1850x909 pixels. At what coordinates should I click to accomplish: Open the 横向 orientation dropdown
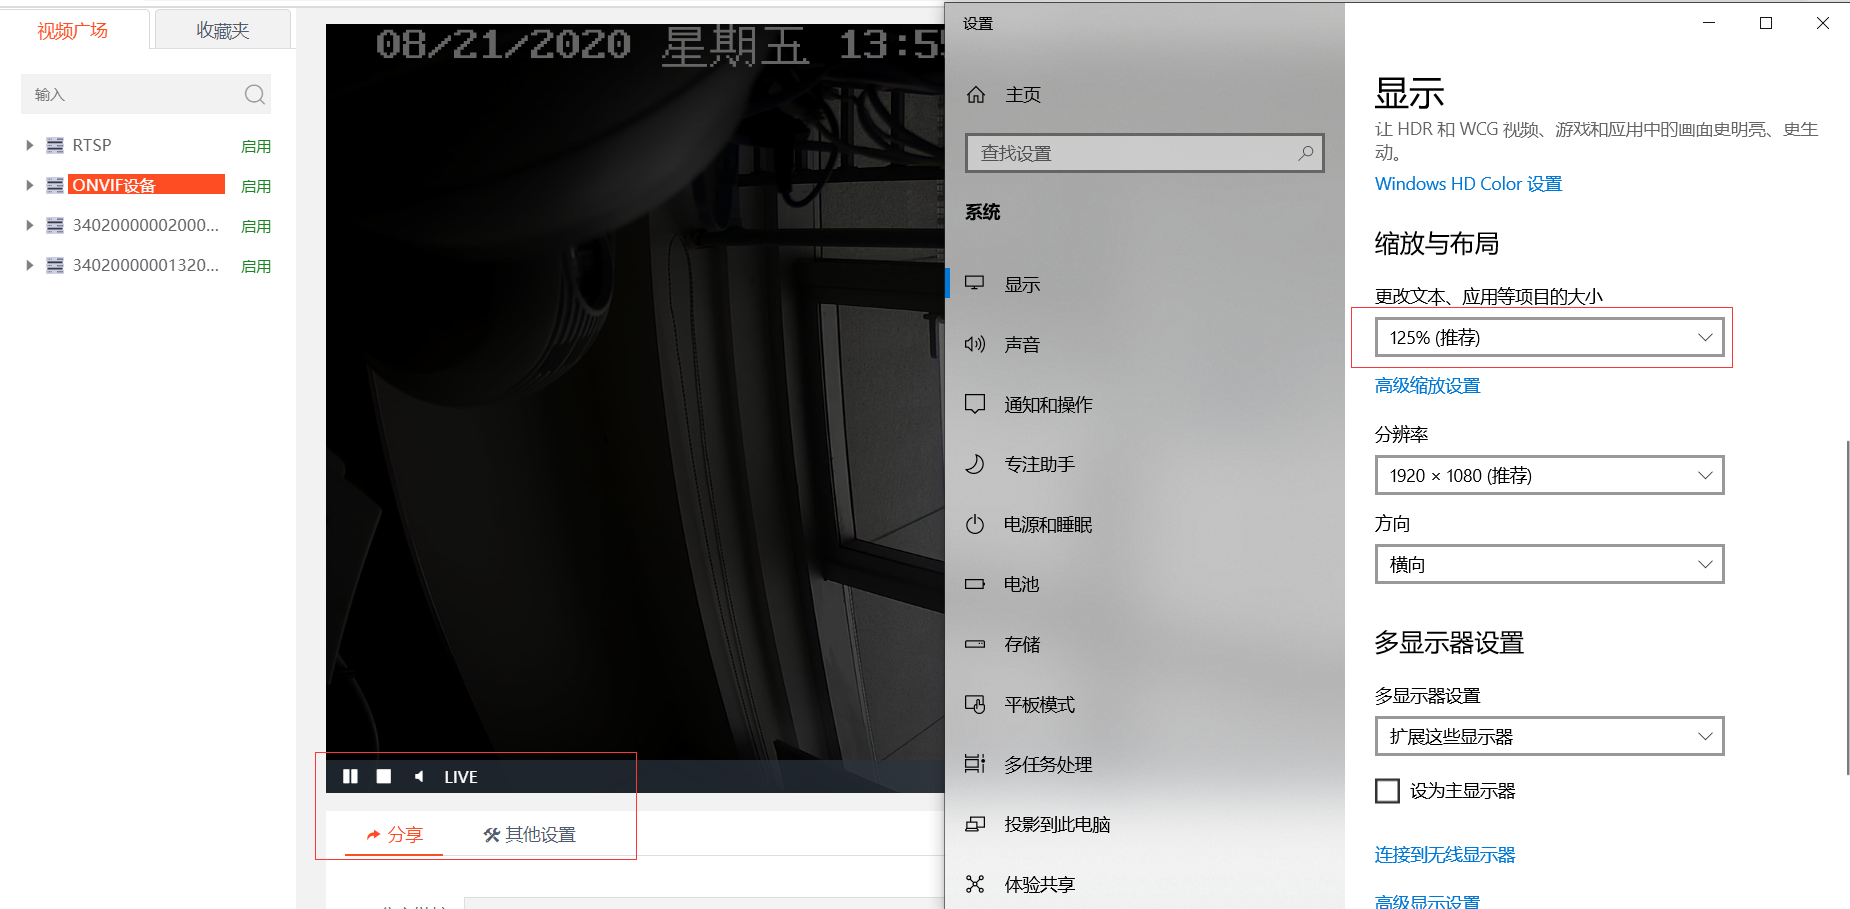pyautogui.click(x=1549, y=564)
